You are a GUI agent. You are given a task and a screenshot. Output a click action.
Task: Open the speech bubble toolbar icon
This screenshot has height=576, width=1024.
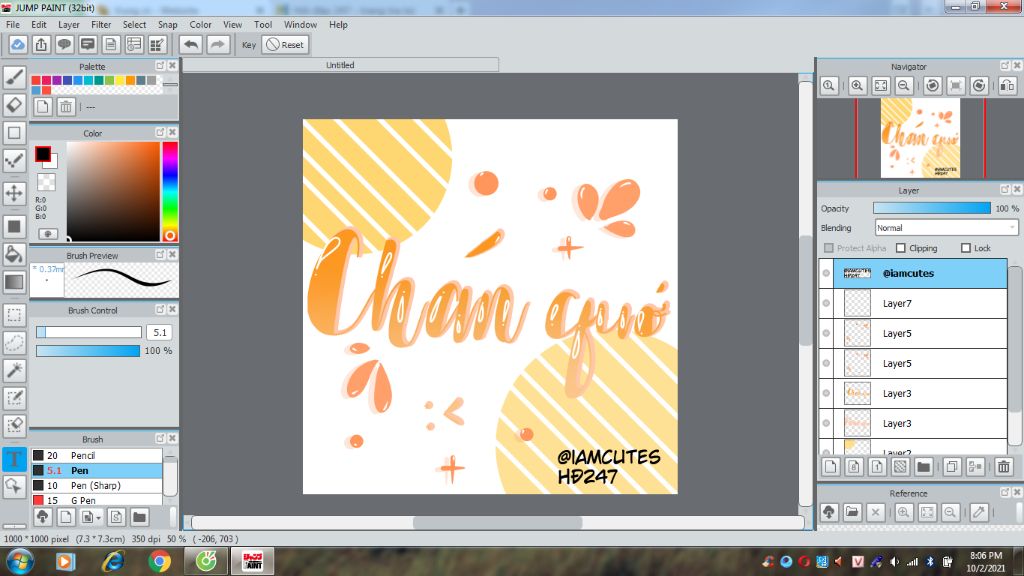(x=64, y=44)
